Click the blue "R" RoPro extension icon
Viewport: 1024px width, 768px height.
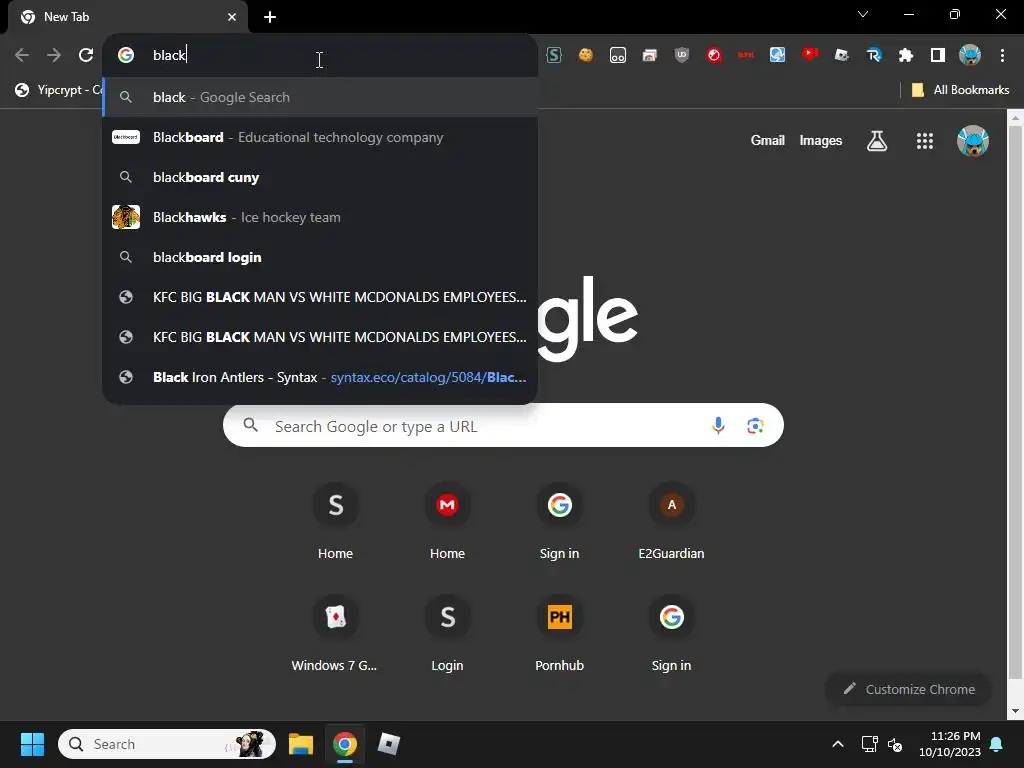(x=874, y=56)
